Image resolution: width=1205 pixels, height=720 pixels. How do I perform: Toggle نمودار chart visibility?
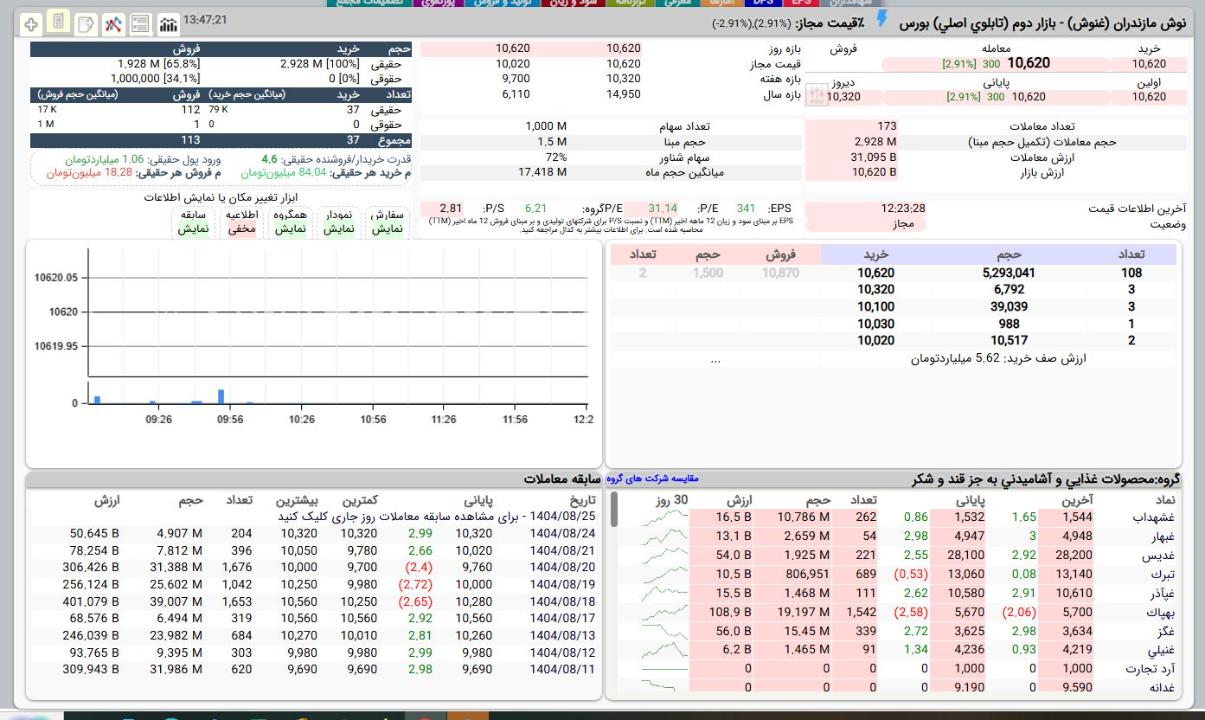[338, 221]
